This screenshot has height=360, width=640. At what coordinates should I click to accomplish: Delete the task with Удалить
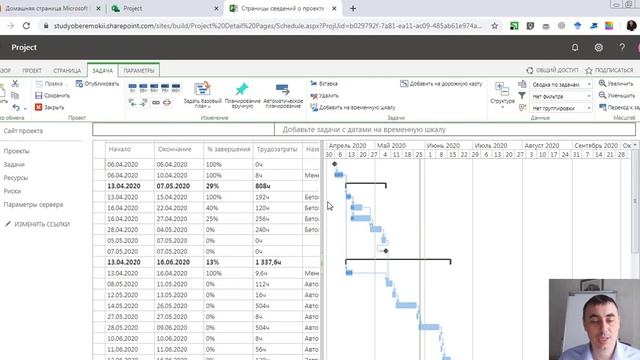click(x=324, y=96)
